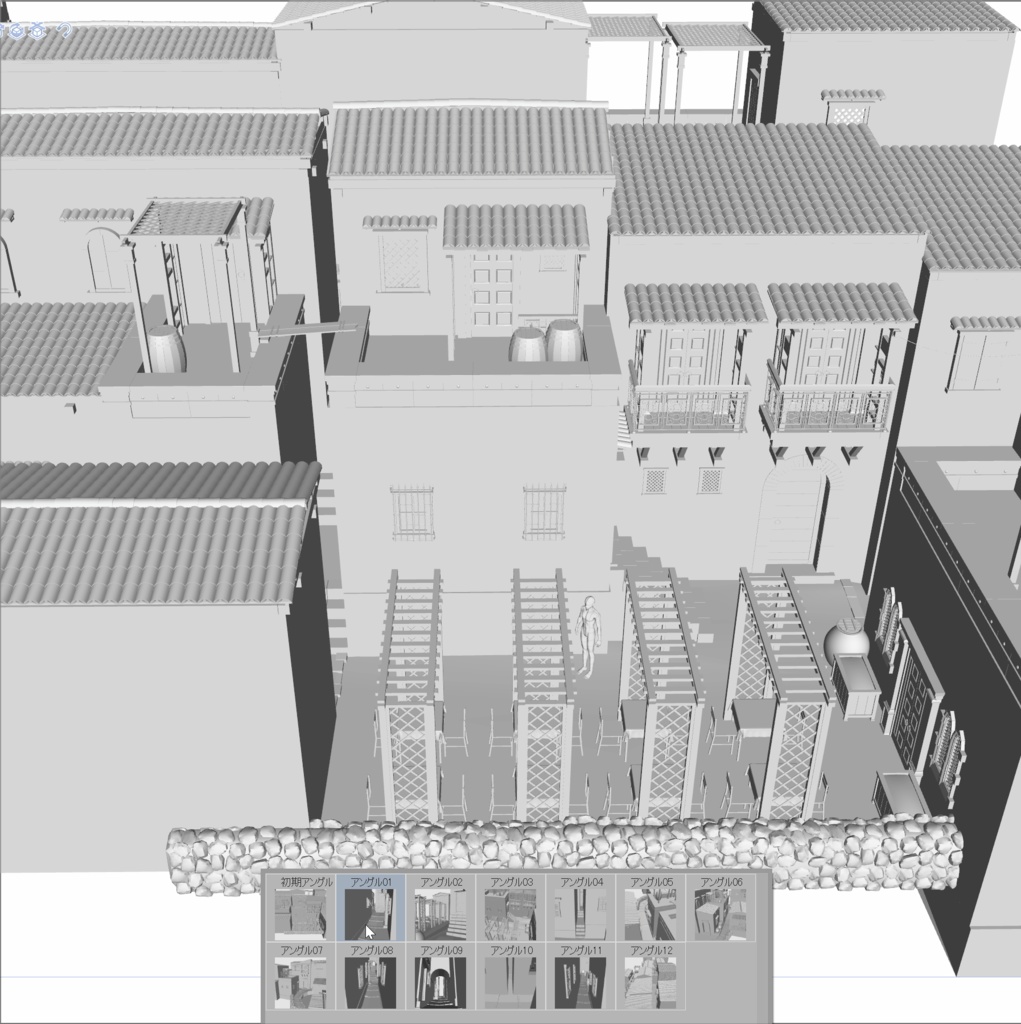Click the rotate 3D object cube icon
The image size is (1021, 1024).
(16, 31)
